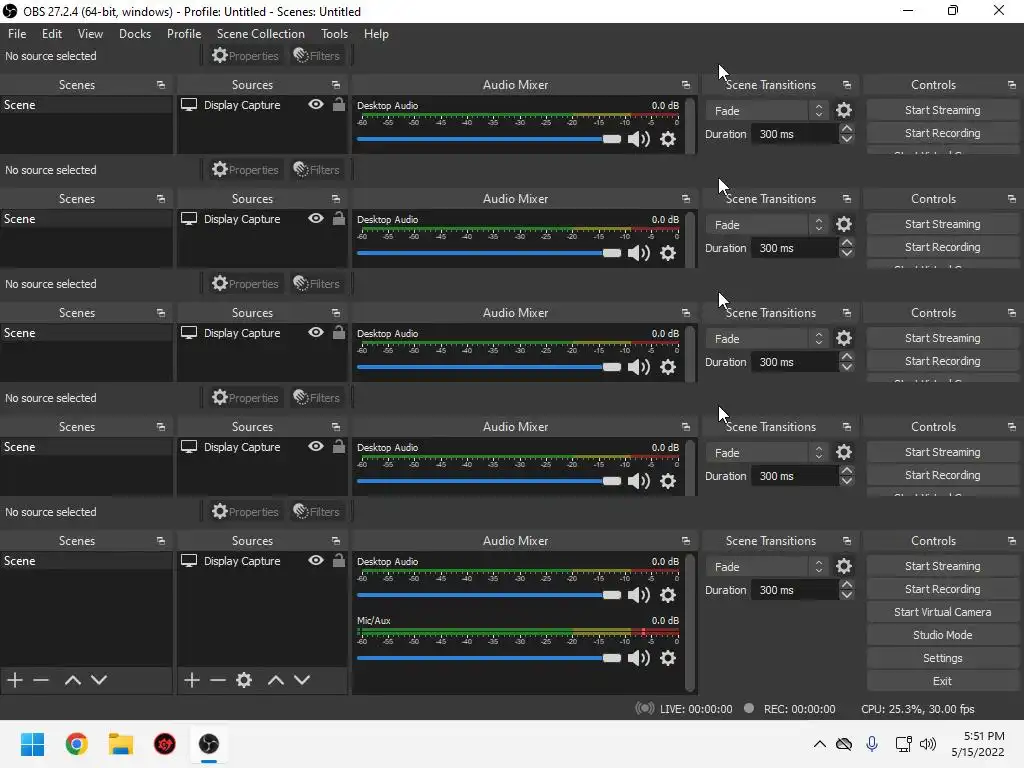Toggle the Display Capture lock in the topmost Sources copy
This screenshot has height=768, width=1024.
click(338, 104)
